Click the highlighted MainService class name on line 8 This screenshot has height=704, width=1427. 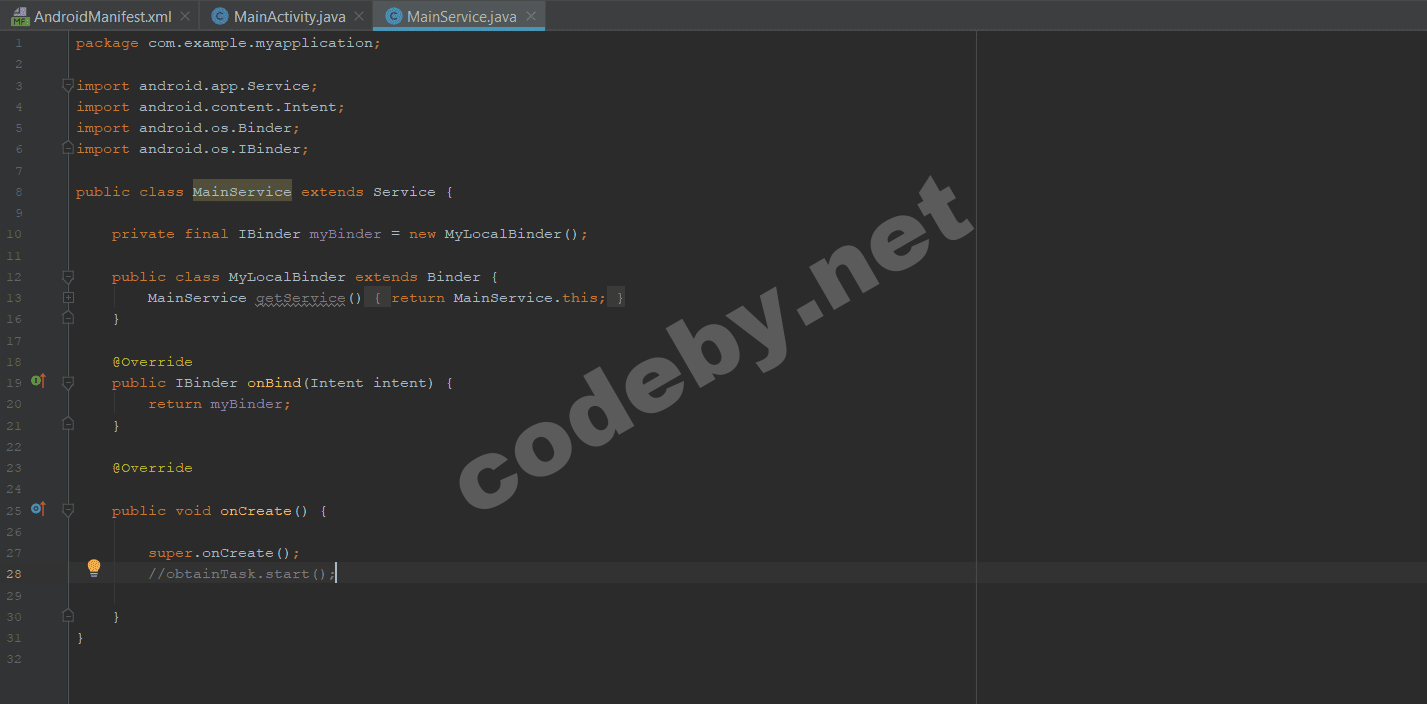pos(242,192)
